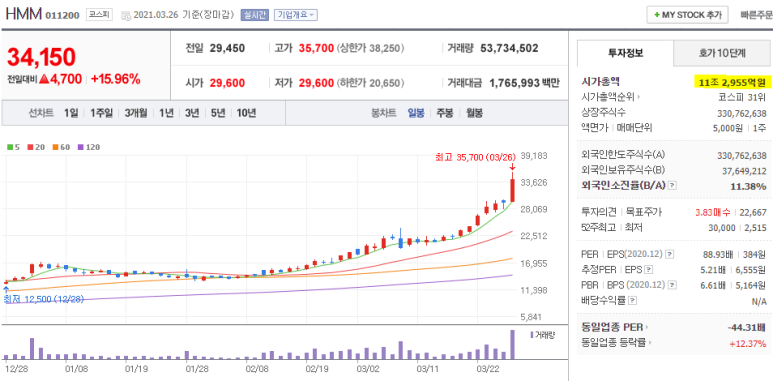Viewport: 773px width, 381px height.
Task: Click the purple 거래량 volume legend marker
Action: coord(532,335)
